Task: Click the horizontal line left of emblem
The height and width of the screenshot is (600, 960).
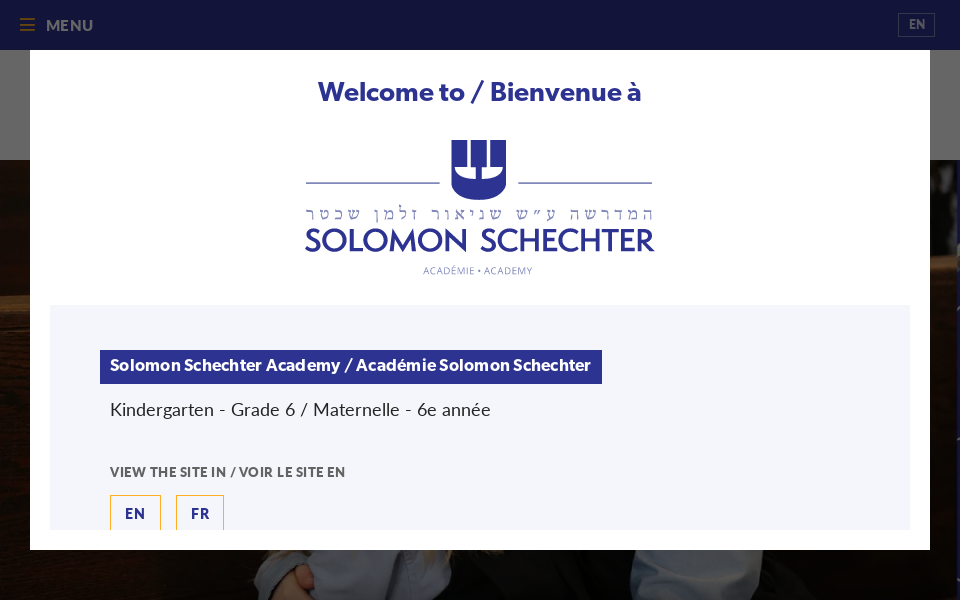Action: pyautogui.click(x=372, y=183)
